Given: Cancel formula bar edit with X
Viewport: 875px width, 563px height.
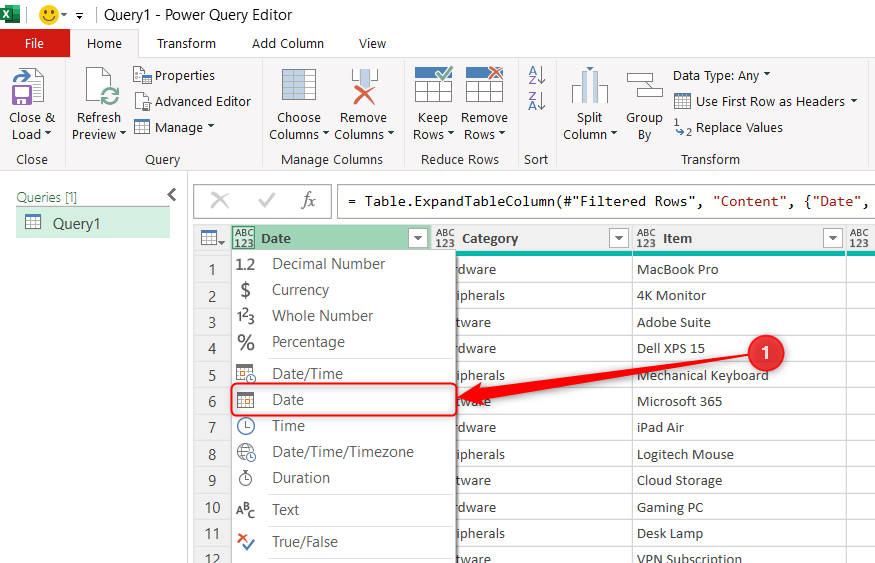Looking at the screenshot, I should (220, 200).
